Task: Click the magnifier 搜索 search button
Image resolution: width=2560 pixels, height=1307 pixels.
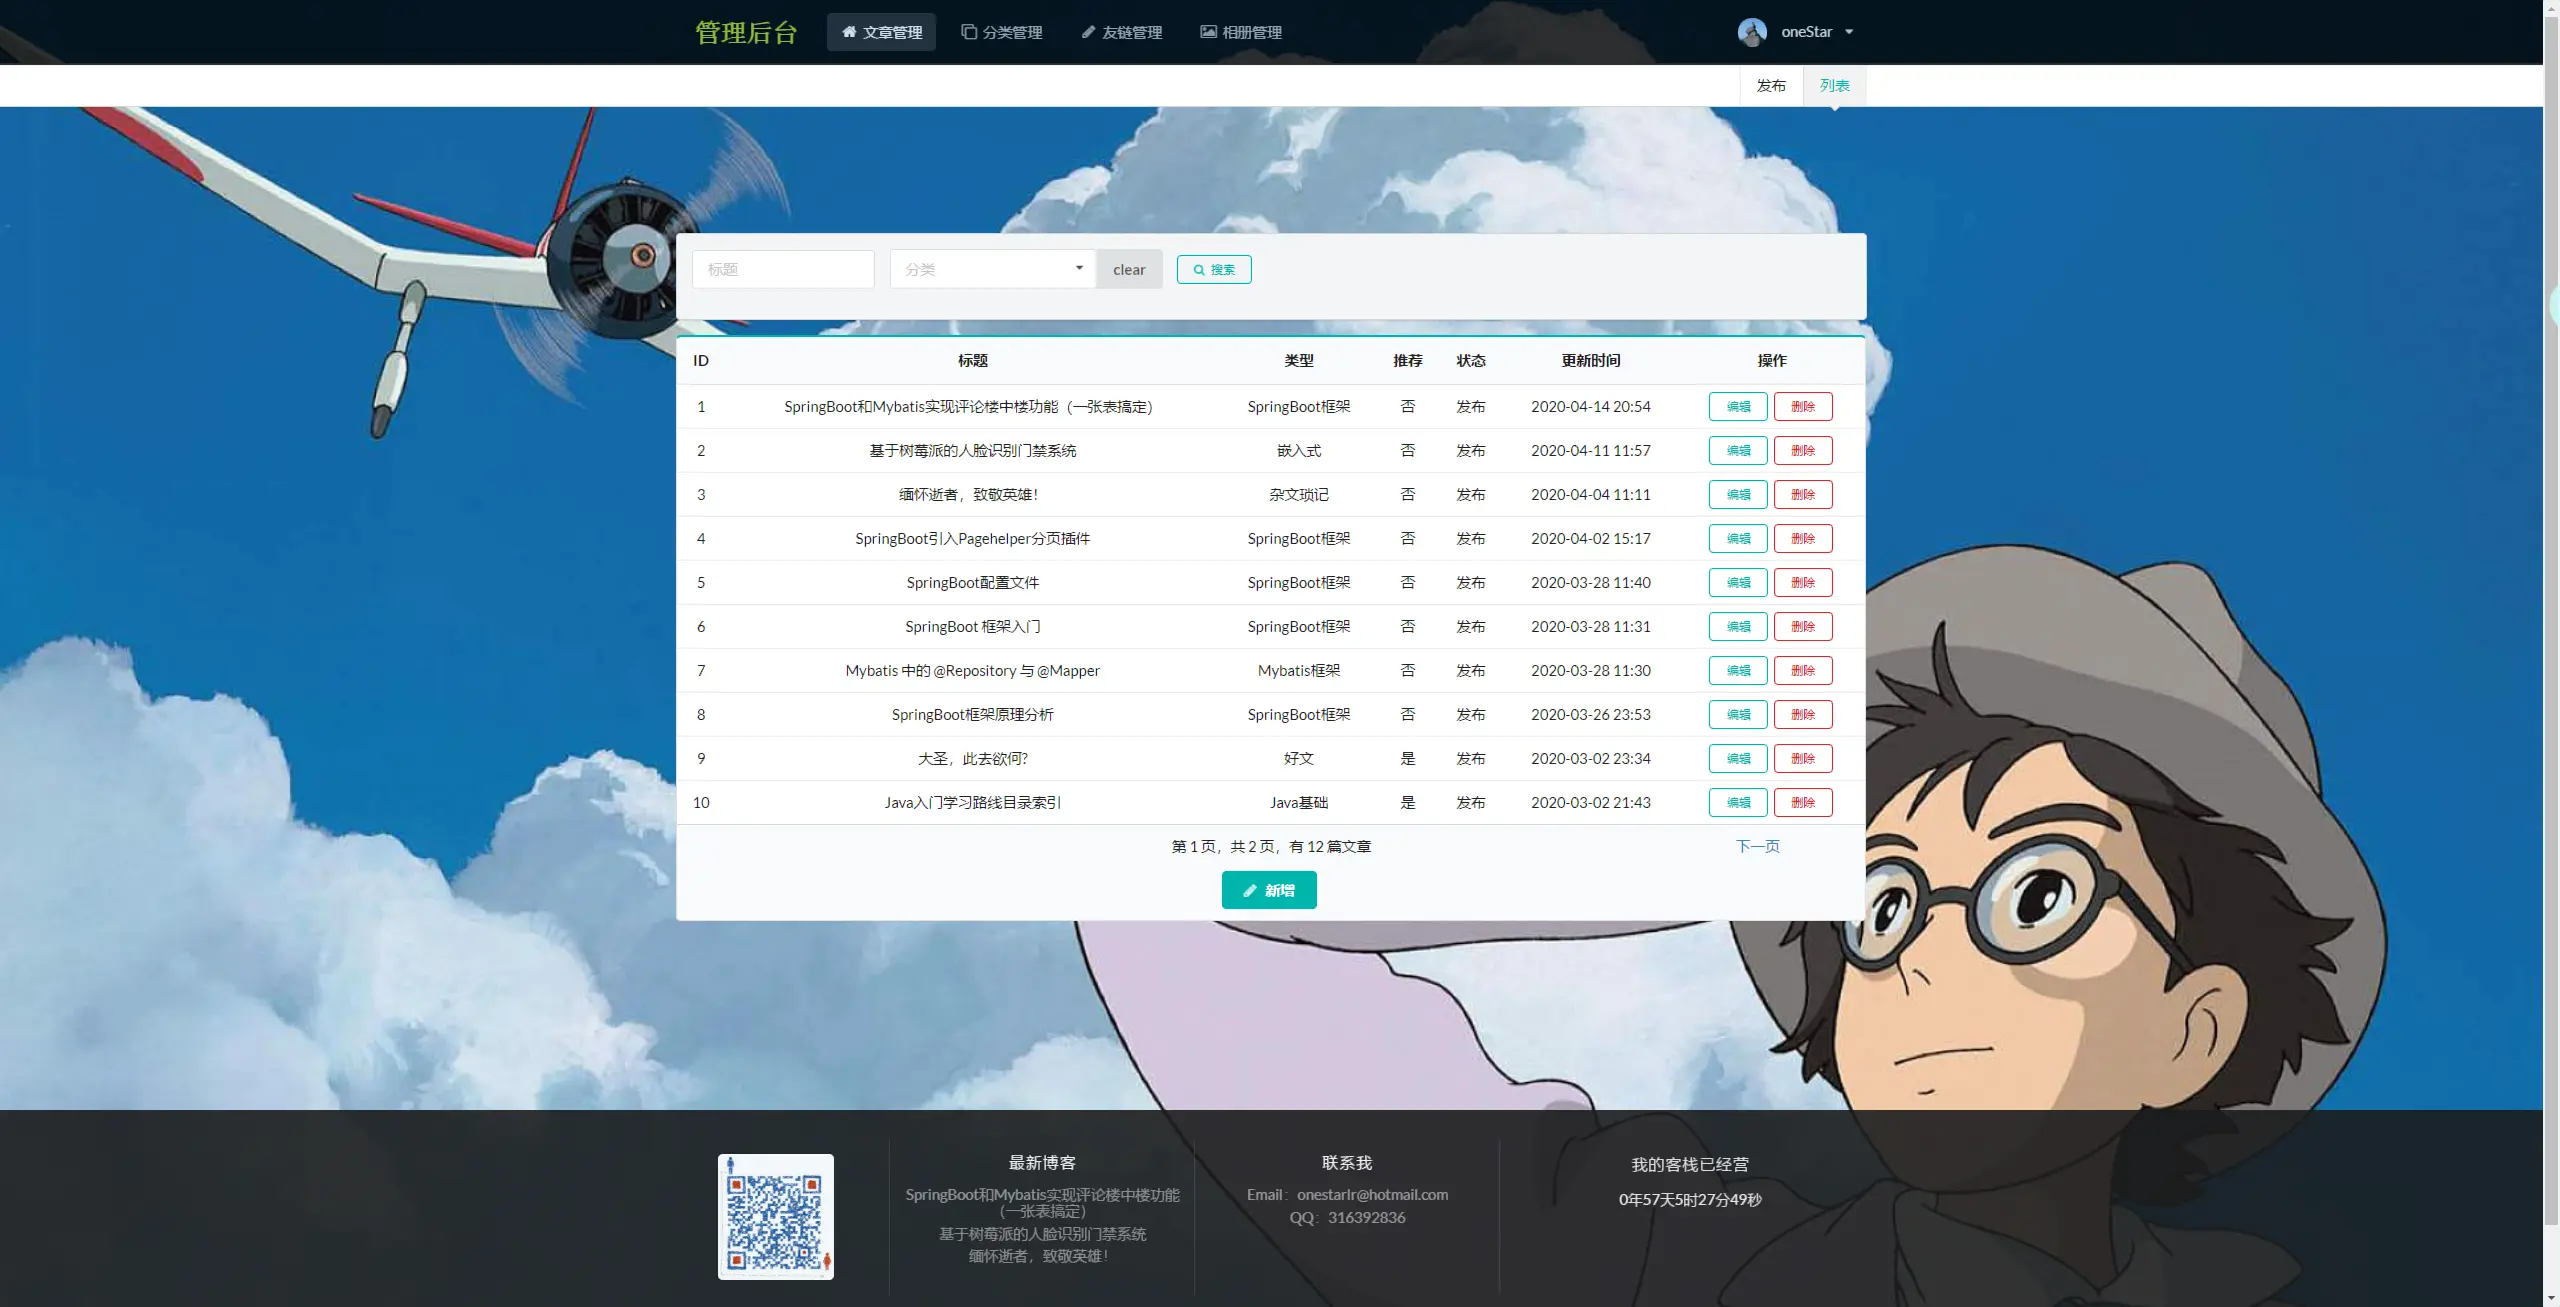Action: coord(1213,269)
